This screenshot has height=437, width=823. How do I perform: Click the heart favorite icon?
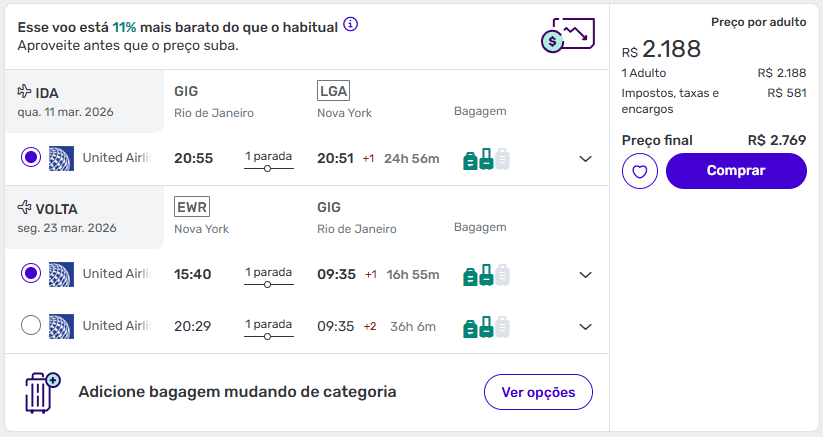coord(640,171)
